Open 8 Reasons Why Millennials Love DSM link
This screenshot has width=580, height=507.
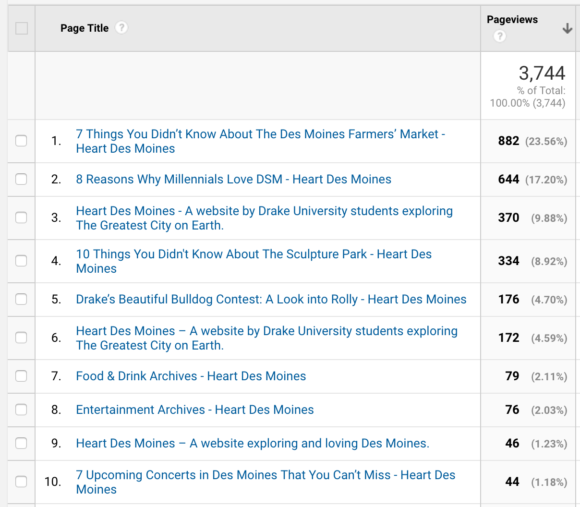pyautogui.click(x=233, y=179)
